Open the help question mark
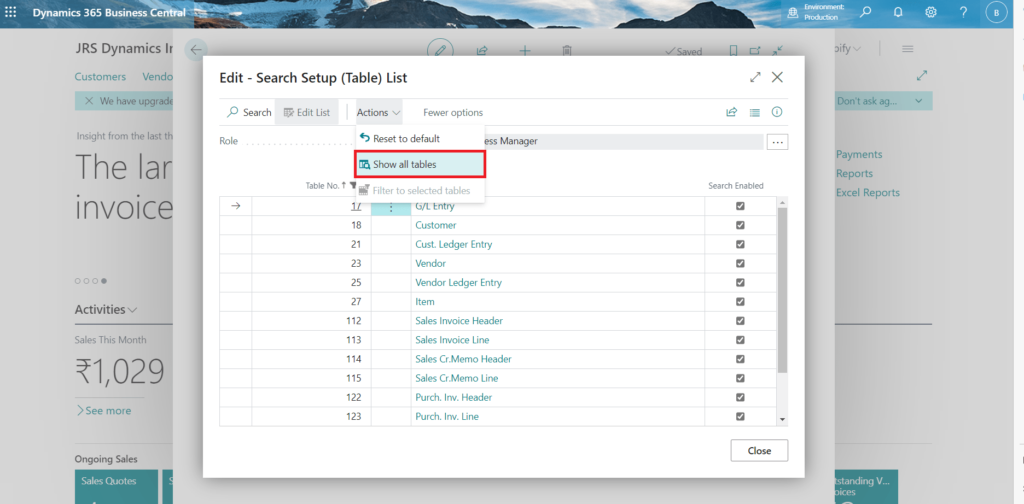This screenshot has width=1024, height=504. [x=964, y=12]
